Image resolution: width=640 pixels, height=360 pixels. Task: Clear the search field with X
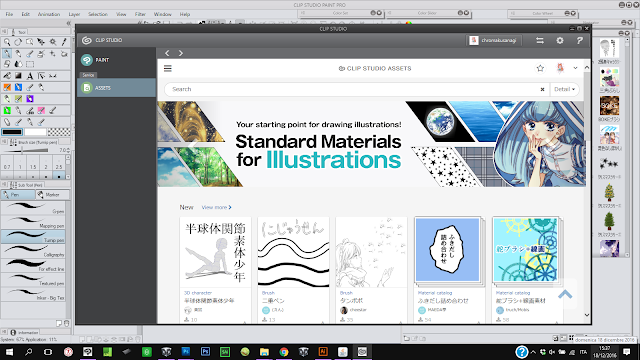tap(542, 89)
